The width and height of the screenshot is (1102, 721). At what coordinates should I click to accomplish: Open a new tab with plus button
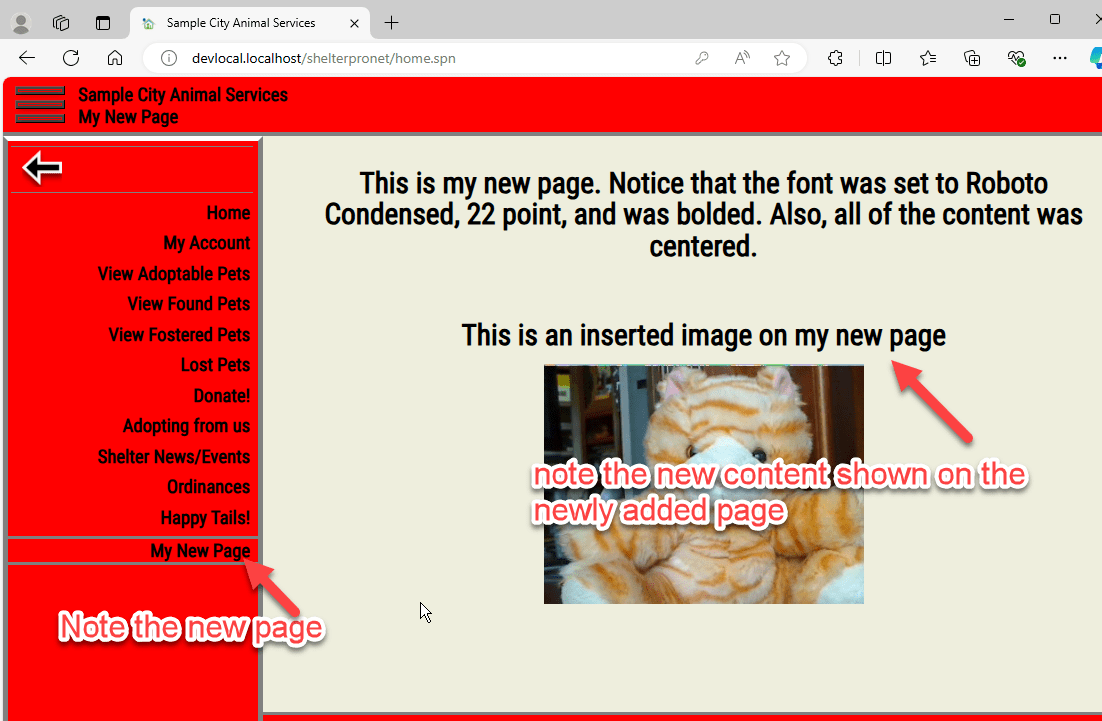pos(391,23)
